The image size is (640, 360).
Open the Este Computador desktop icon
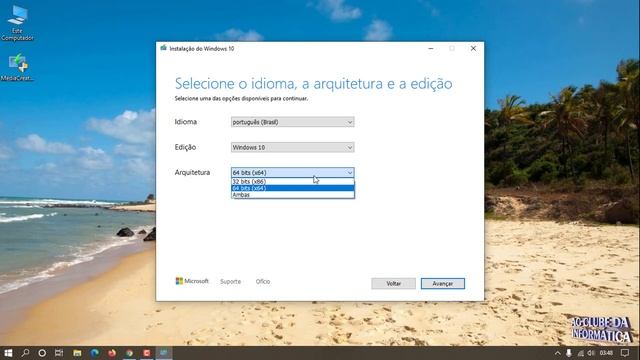click(x=17, y=23)
